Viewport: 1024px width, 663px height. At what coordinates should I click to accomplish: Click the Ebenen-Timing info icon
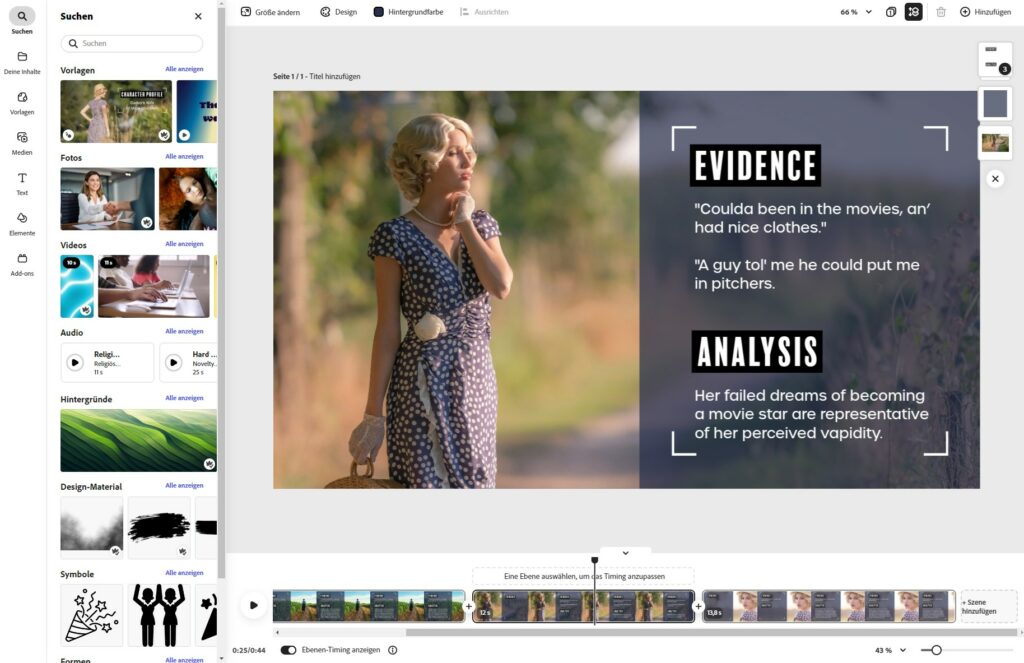[392, 650]
